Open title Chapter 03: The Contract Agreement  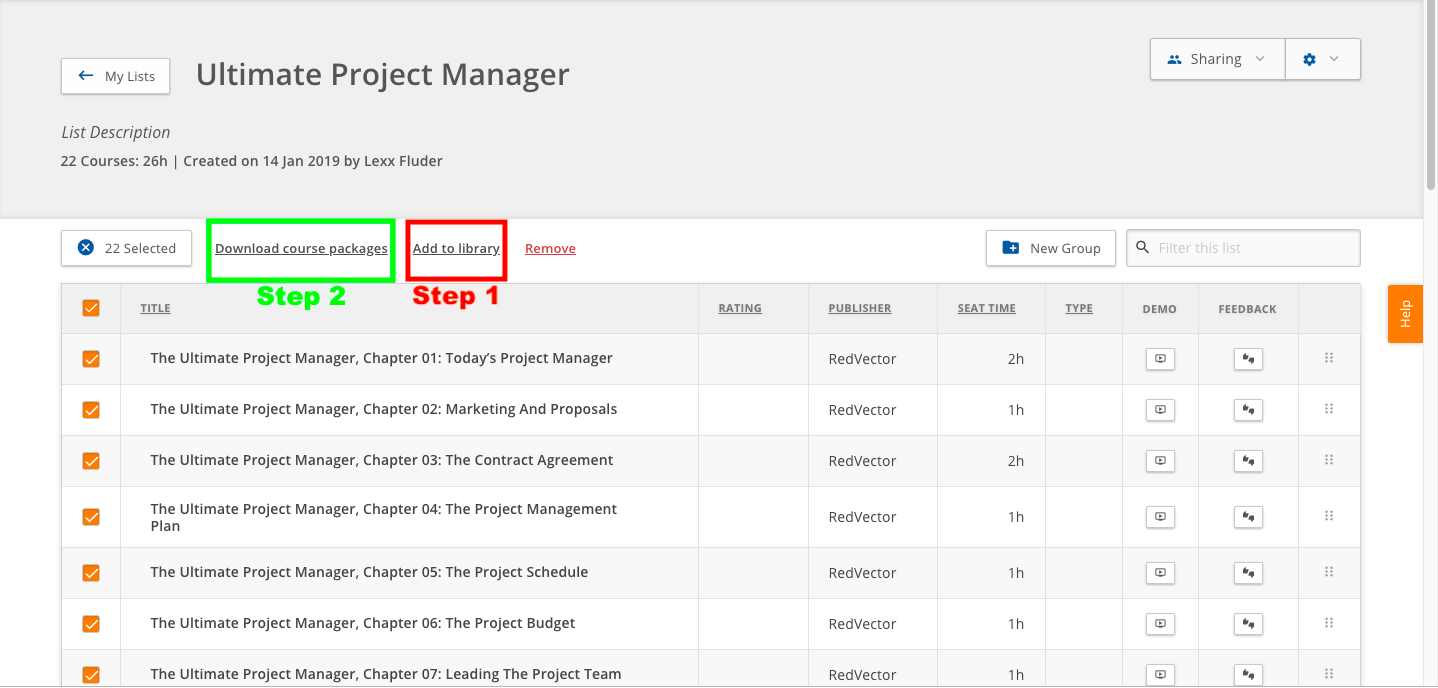coord(382,460)
